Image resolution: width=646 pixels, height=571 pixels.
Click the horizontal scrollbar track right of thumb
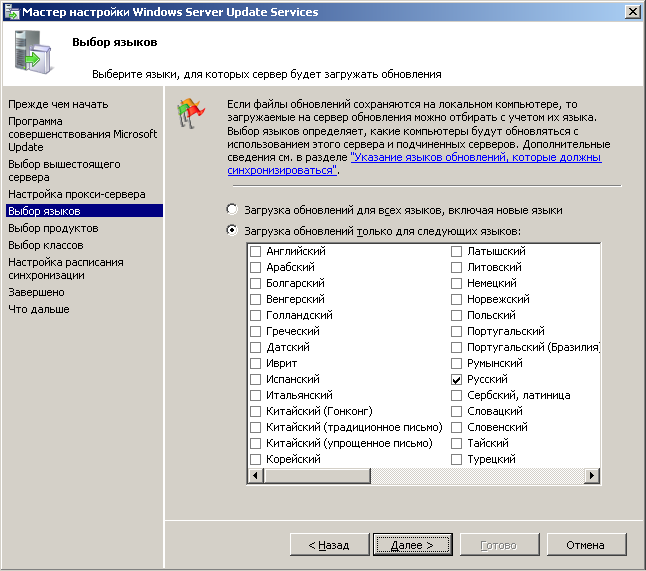(x=478, y=475)
